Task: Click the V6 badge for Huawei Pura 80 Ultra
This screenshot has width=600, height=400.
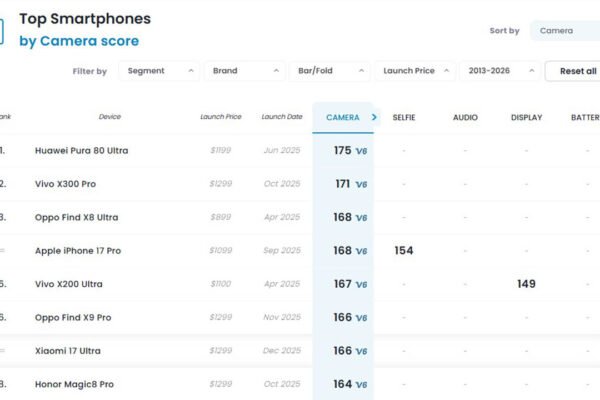Action: coord(361,151)
